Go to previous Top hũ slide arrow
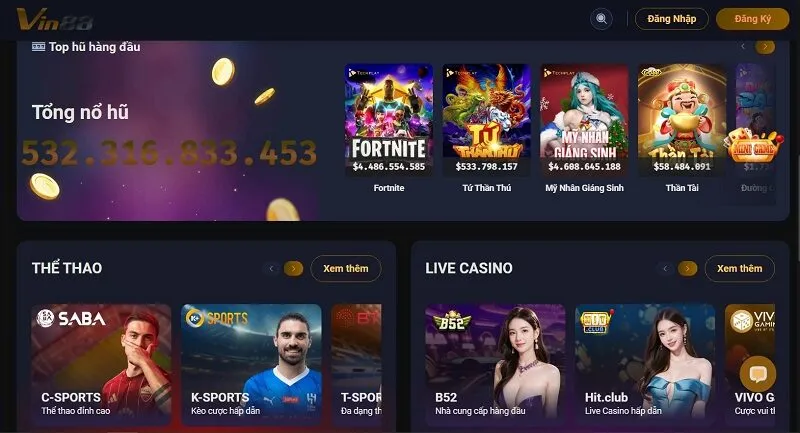 [743, 46]
